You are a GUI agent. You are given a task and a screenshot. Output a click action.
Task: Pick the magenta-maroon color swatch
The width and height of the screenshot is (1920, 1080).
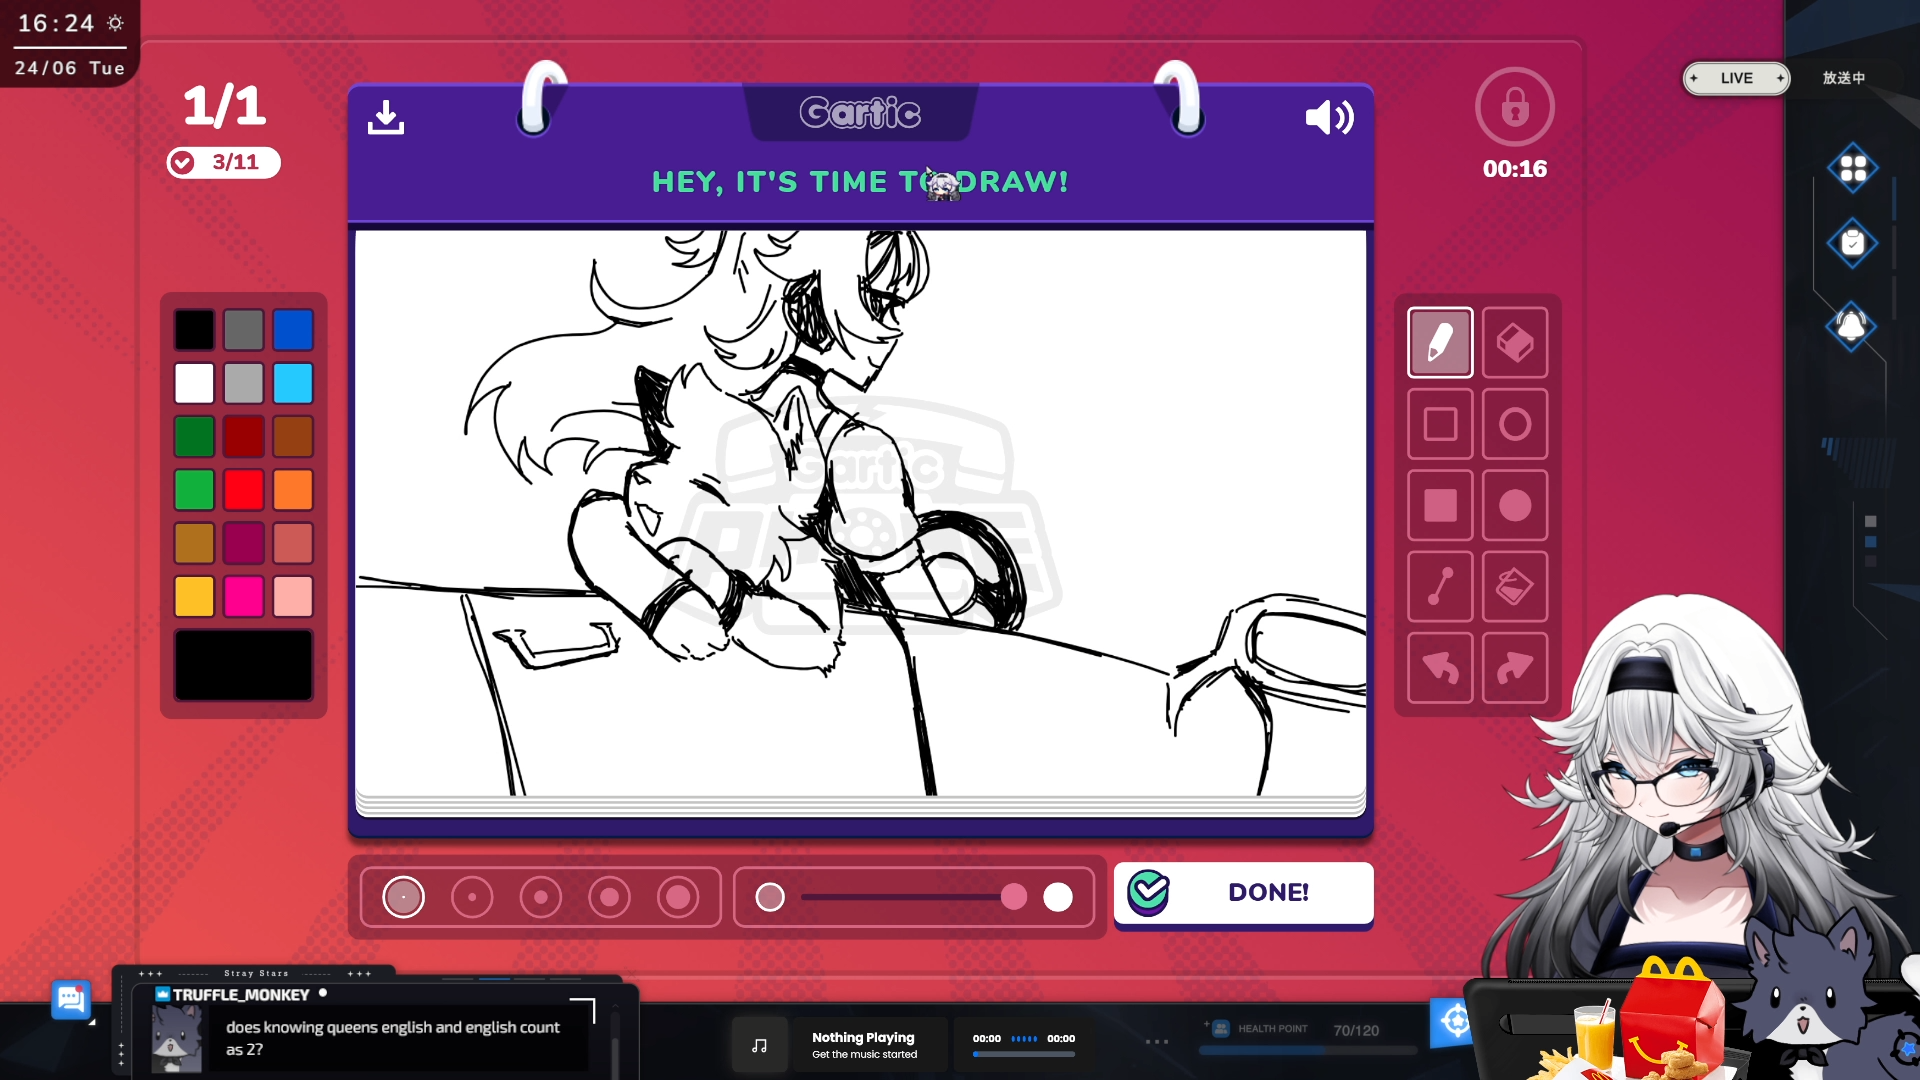244,543
